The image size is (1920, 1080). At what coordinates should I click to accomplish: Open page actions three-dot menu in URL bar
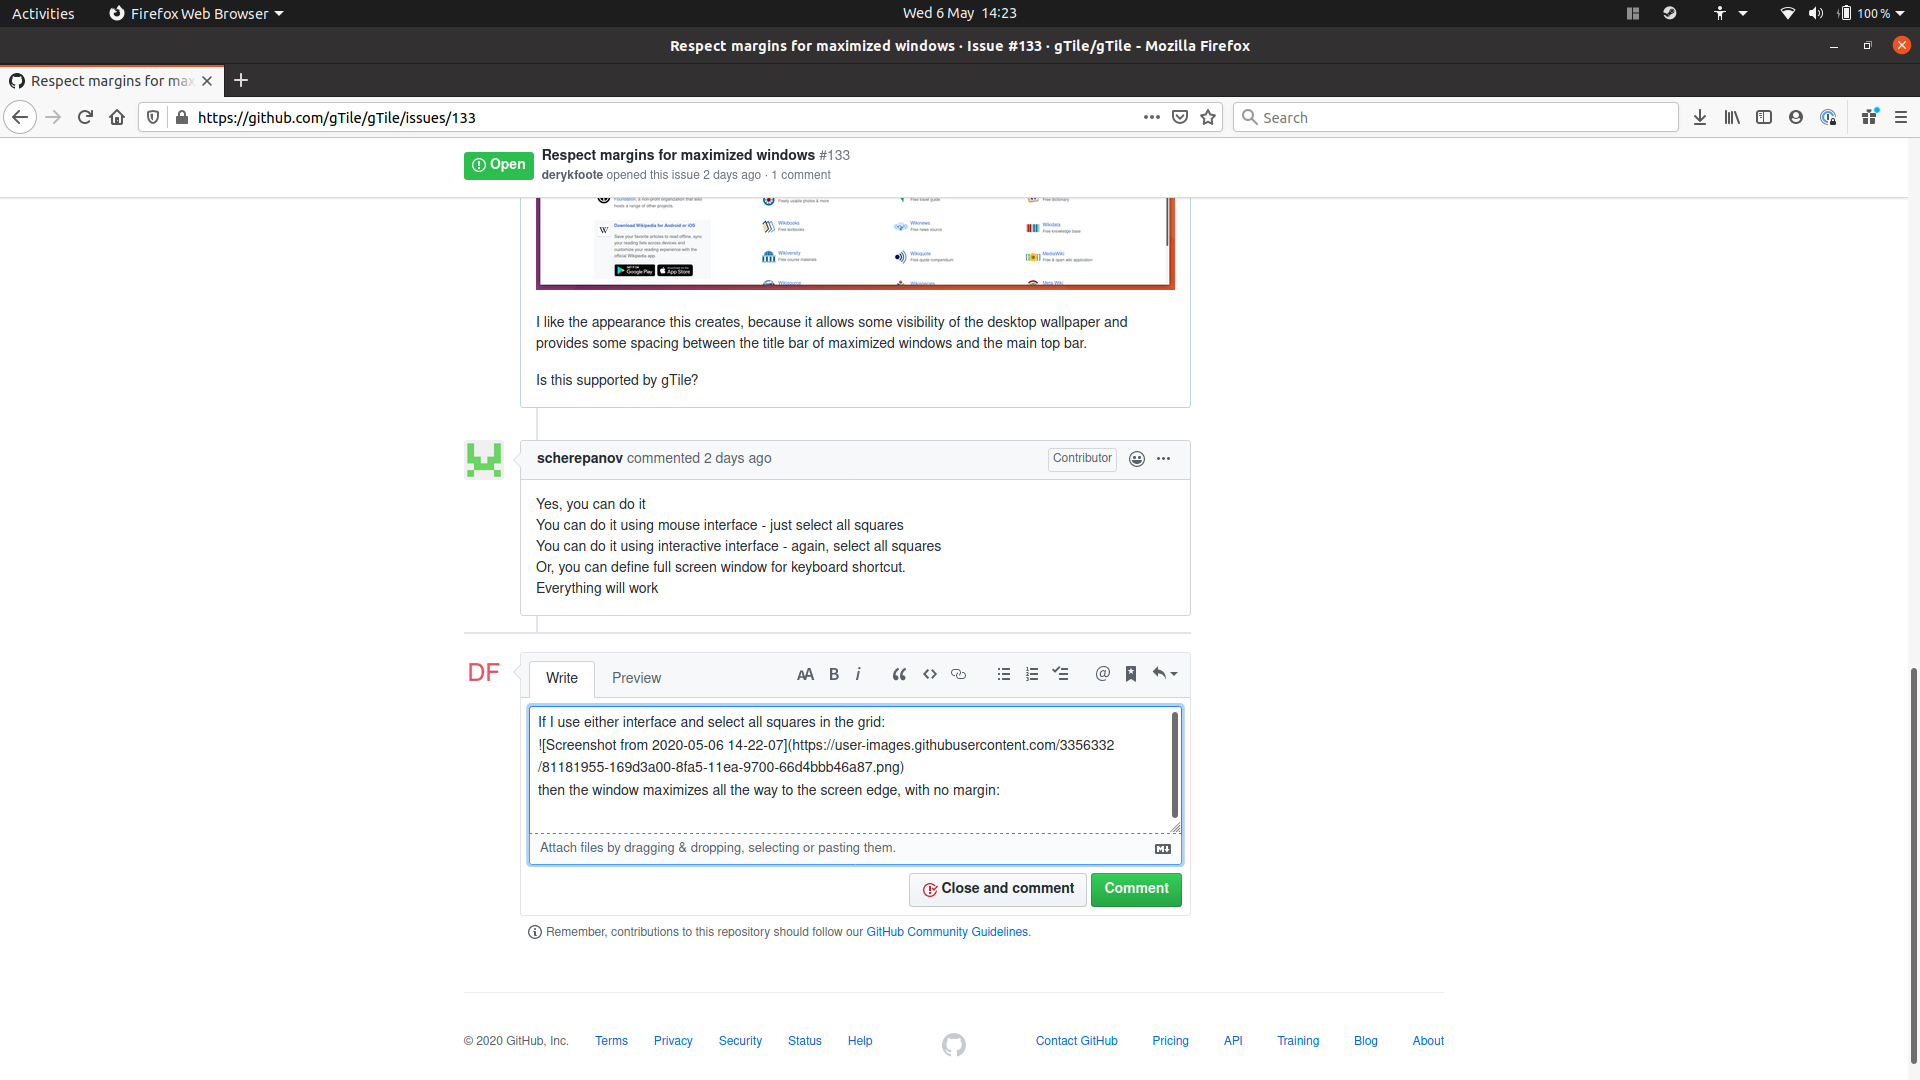click(1152, 117)
